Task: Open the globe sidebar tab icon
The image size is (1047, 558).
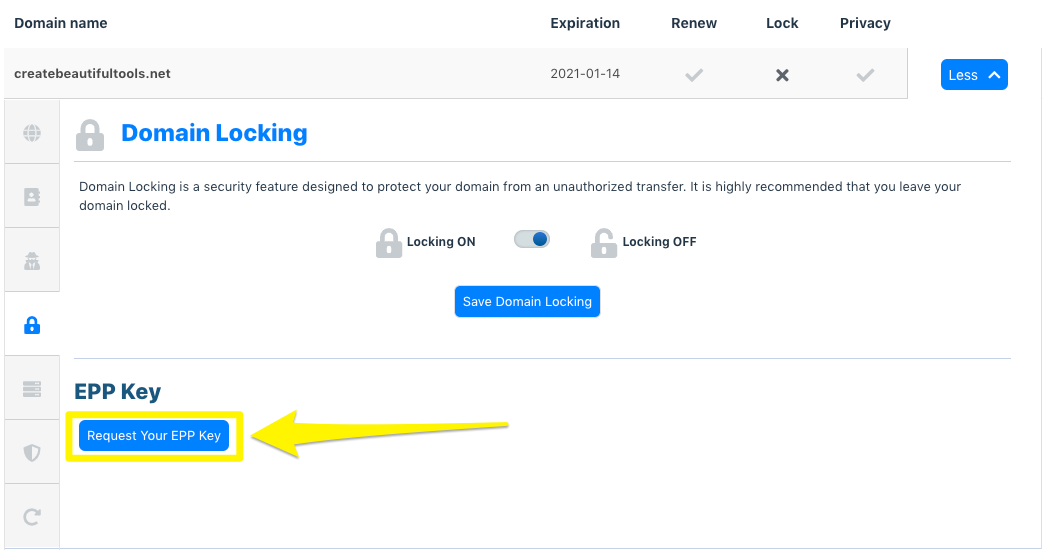Action: click(32, 133)
